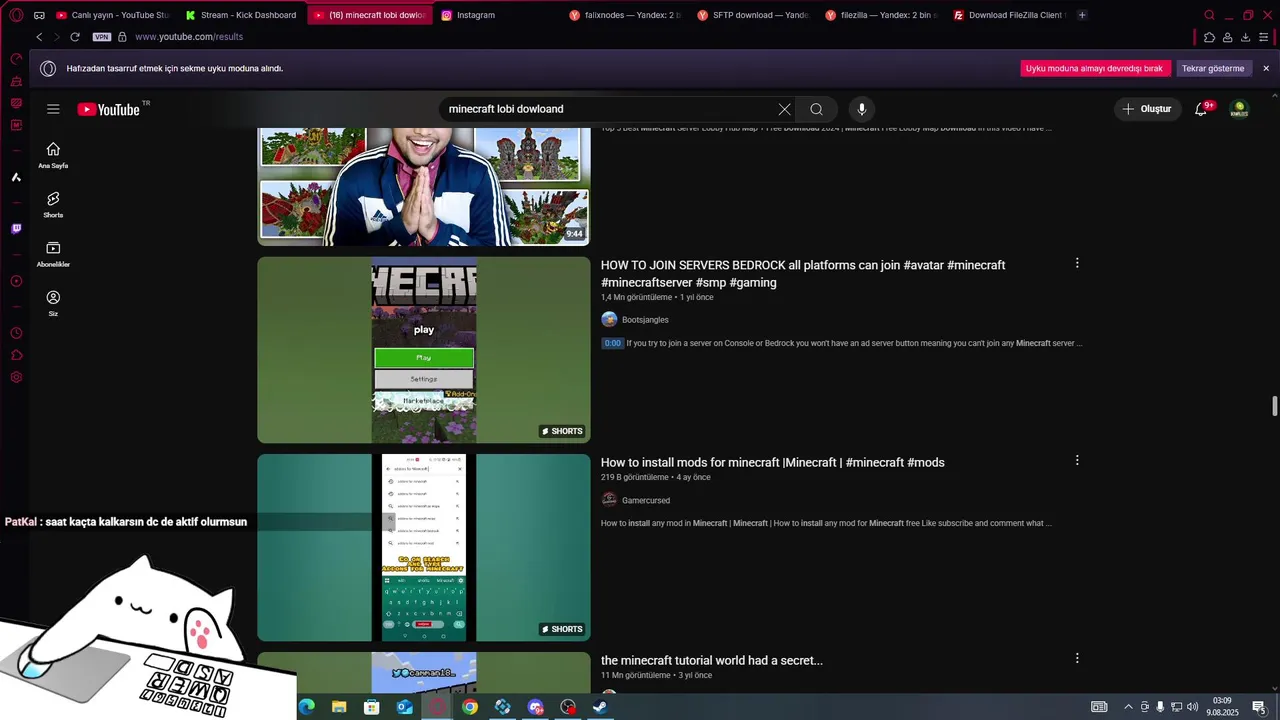Open options menu for install mods video
Image resolution: width=1280 pixels, height=720 pixels.
1077,460
